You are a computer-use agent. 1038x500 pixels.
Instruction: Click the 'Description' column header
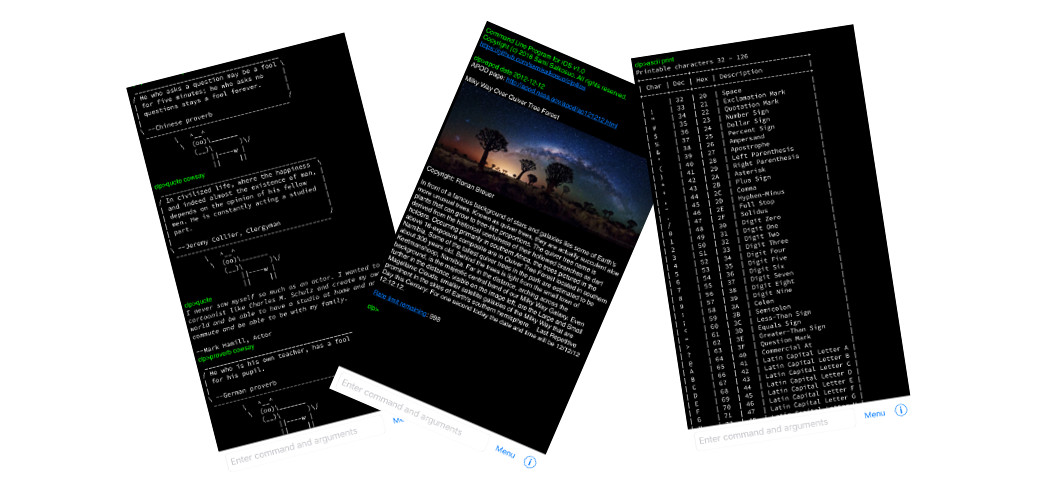[x=739, y=72]
